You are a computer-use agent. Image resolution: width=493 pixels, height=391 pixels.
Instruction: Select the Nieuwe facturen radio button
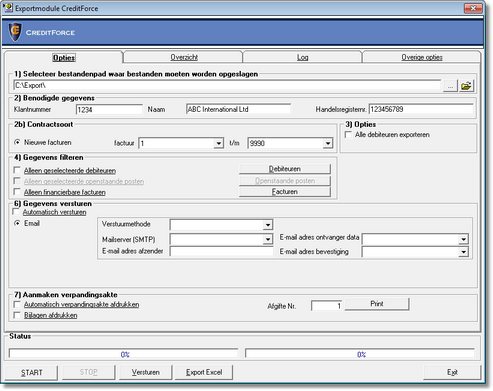click(17, 142)
